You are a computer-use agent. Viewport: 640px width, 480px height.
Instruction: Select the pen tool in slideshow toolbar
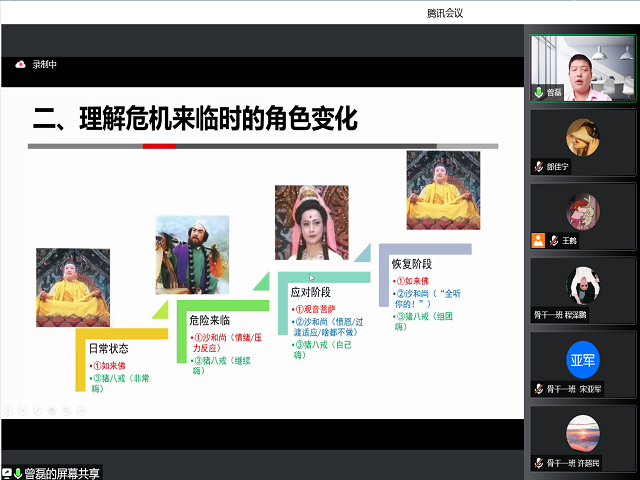pos(38,411)
